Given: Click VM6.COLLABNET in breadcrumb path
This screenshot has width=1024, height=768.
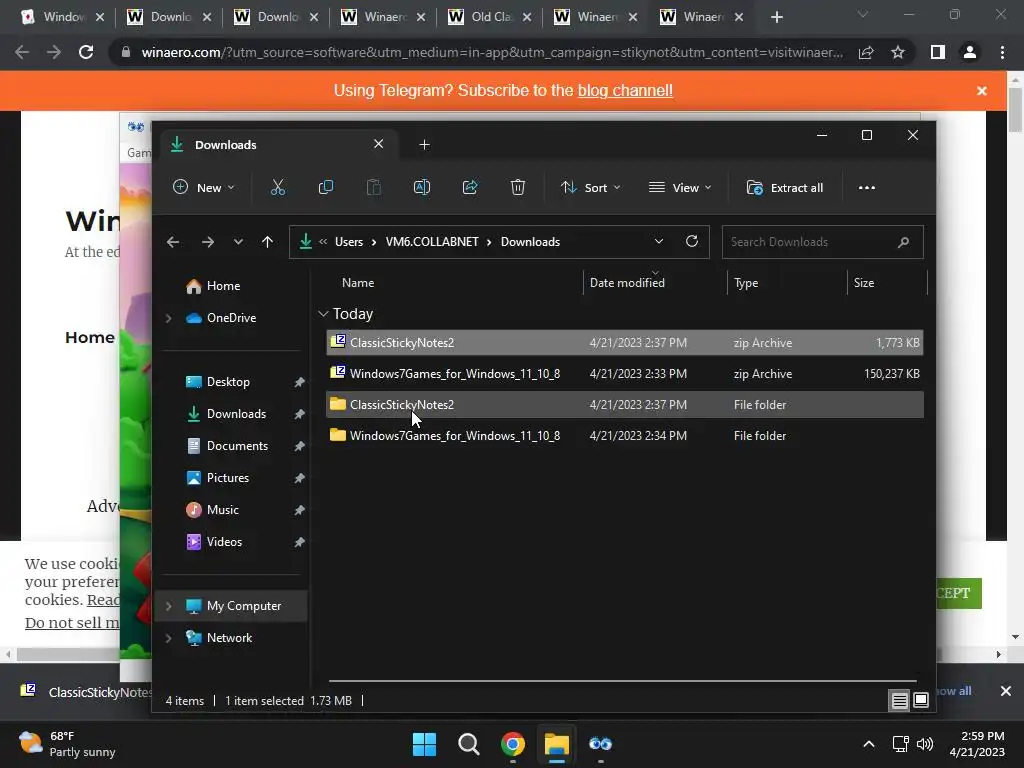Looking at the screenshot, I should click(x=432, y=242).
